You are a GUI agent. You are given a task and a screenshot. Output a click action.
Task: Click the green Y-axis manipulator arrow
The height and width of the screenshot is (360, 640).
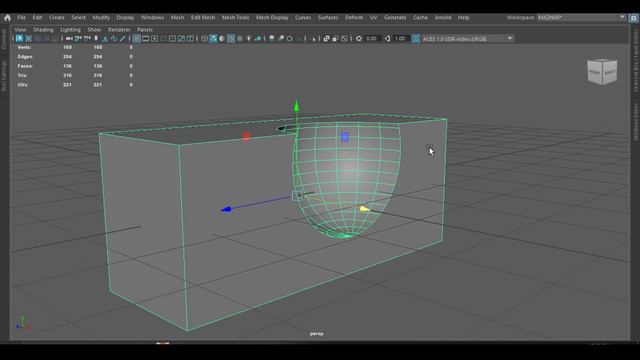pos(296,105)
